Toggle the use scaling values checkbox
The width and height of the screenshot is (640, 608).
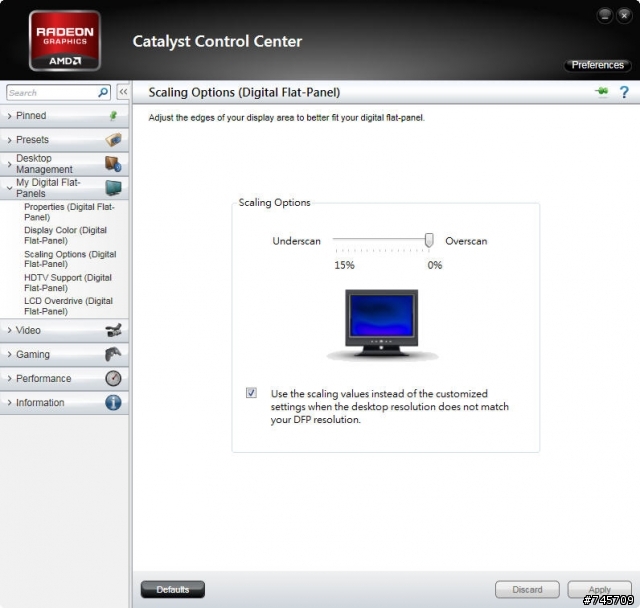coord(251,393)
